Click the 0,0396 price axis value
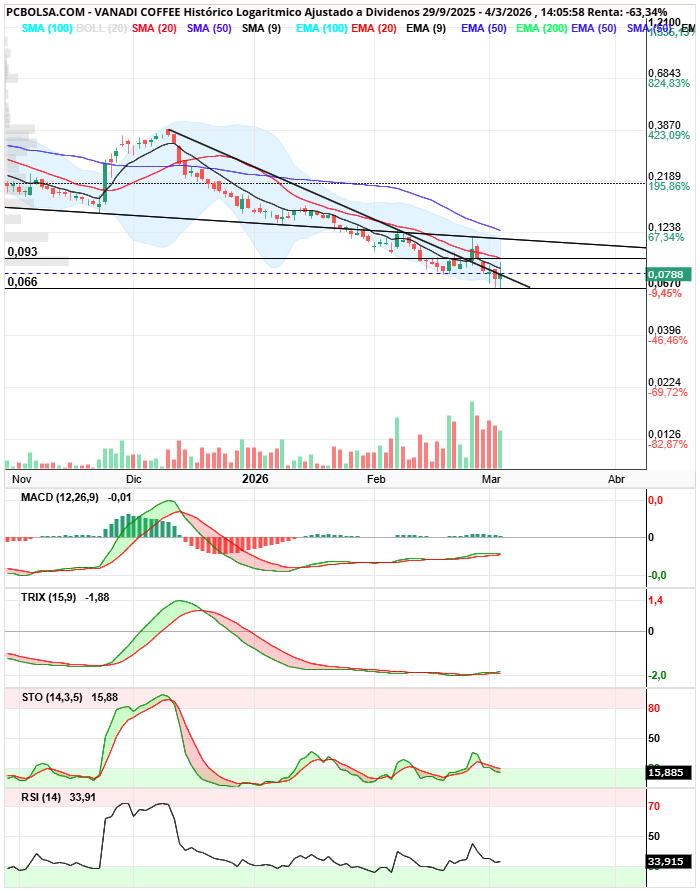 click(665, 331)
